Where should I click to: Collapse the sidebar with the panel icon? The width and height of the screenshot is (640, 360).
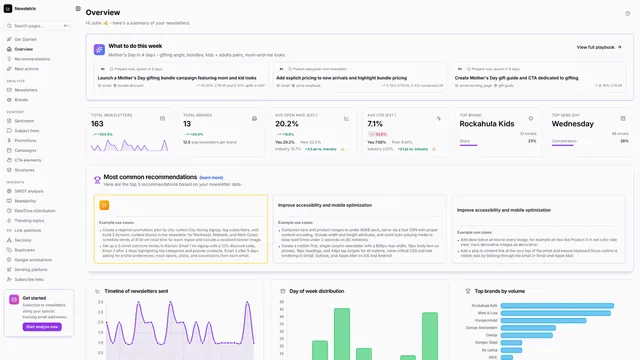pos(78,9)
